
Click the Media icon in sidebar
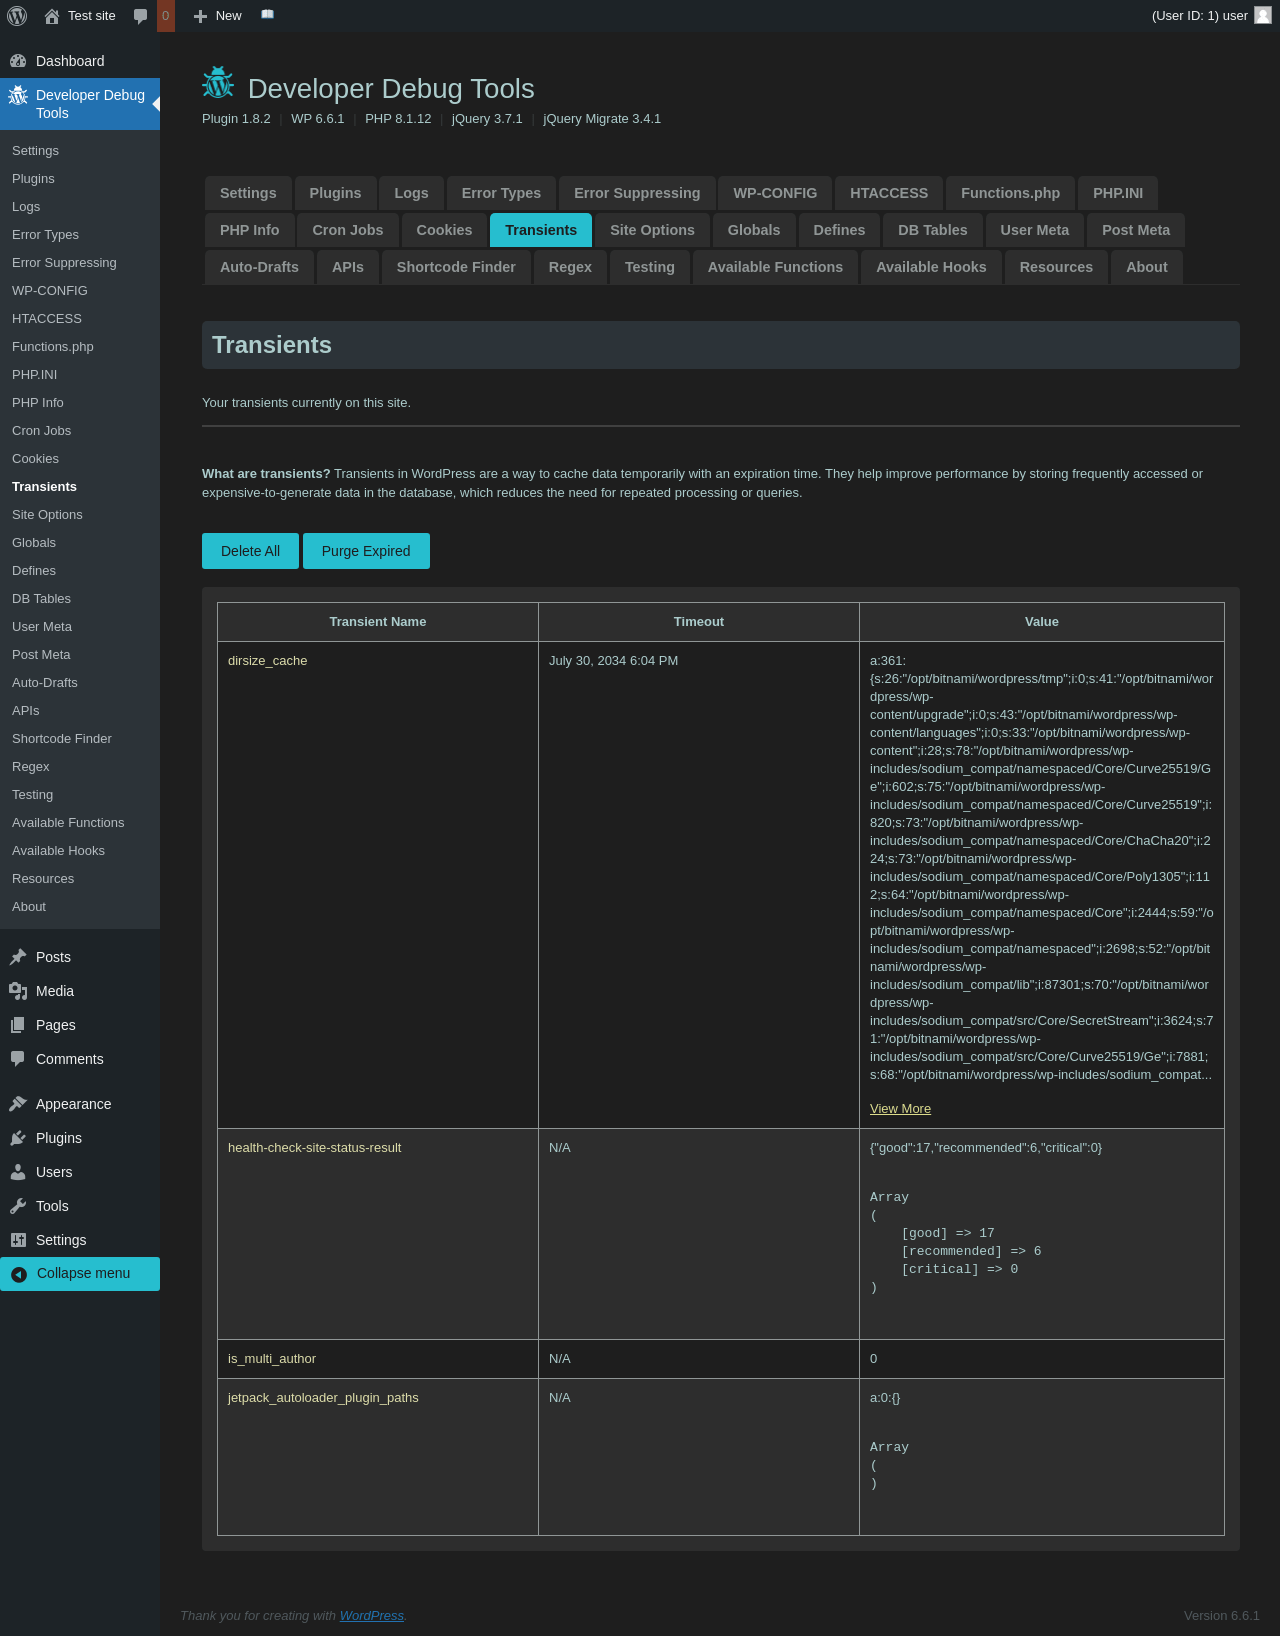point(18,991)
